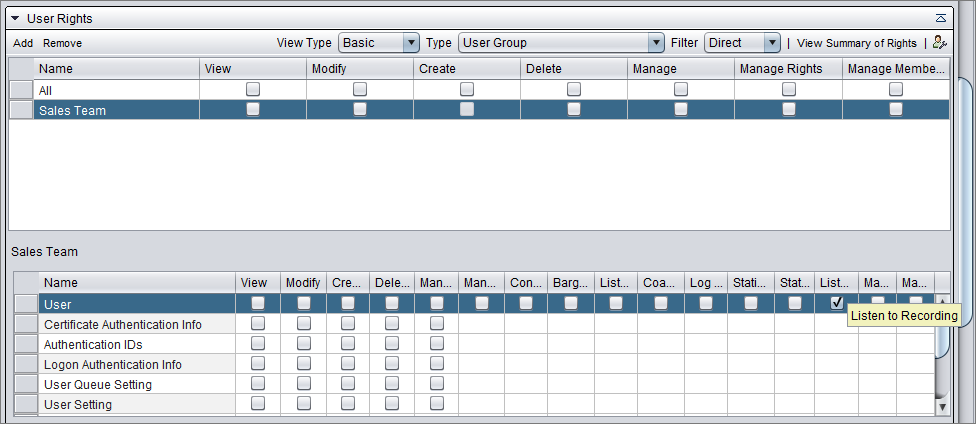
Task: Uncheck the Listen to Recording checkbox for User
Action: 837,303
